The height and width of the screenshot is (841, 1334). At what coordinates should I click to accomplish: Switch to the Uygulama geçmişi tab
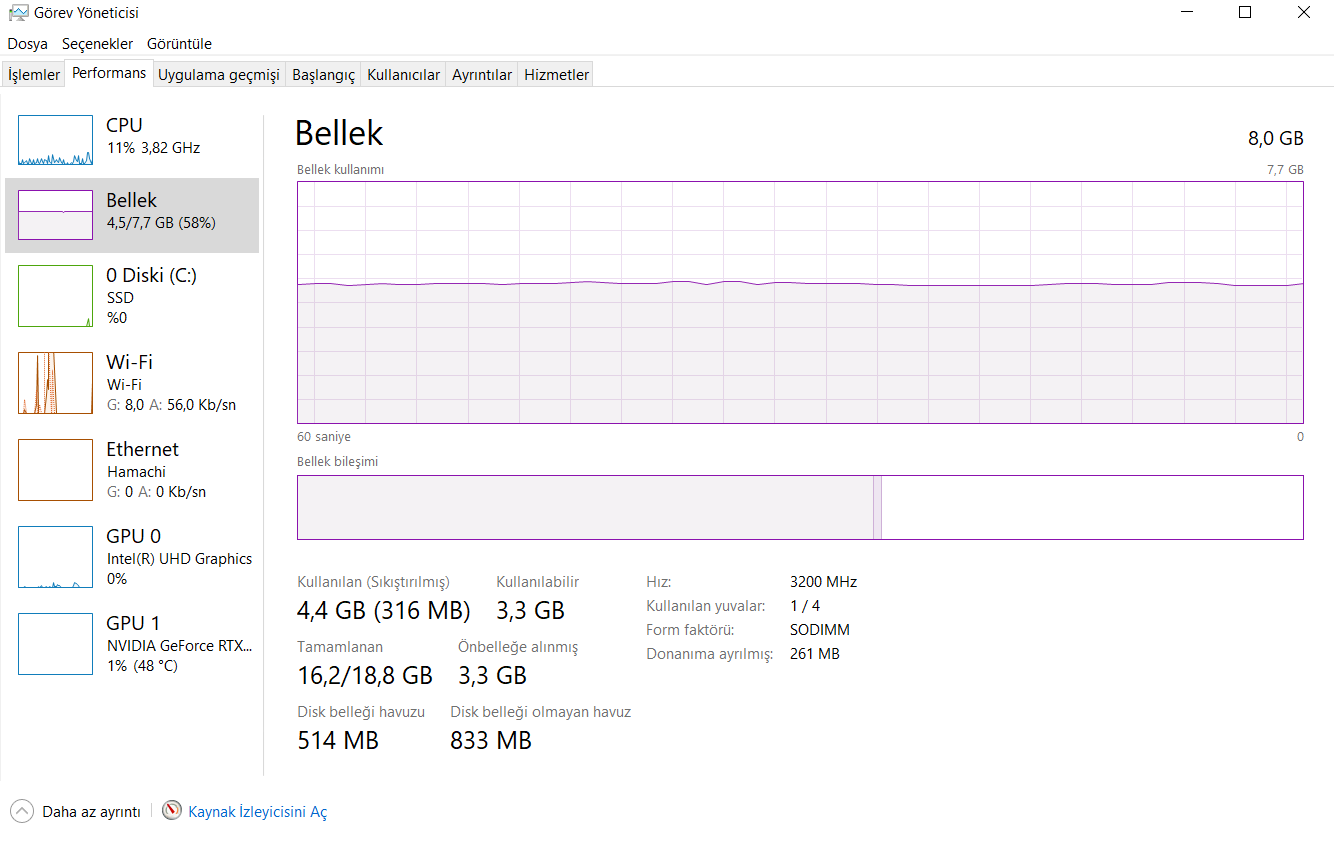[x=218, y=75]
